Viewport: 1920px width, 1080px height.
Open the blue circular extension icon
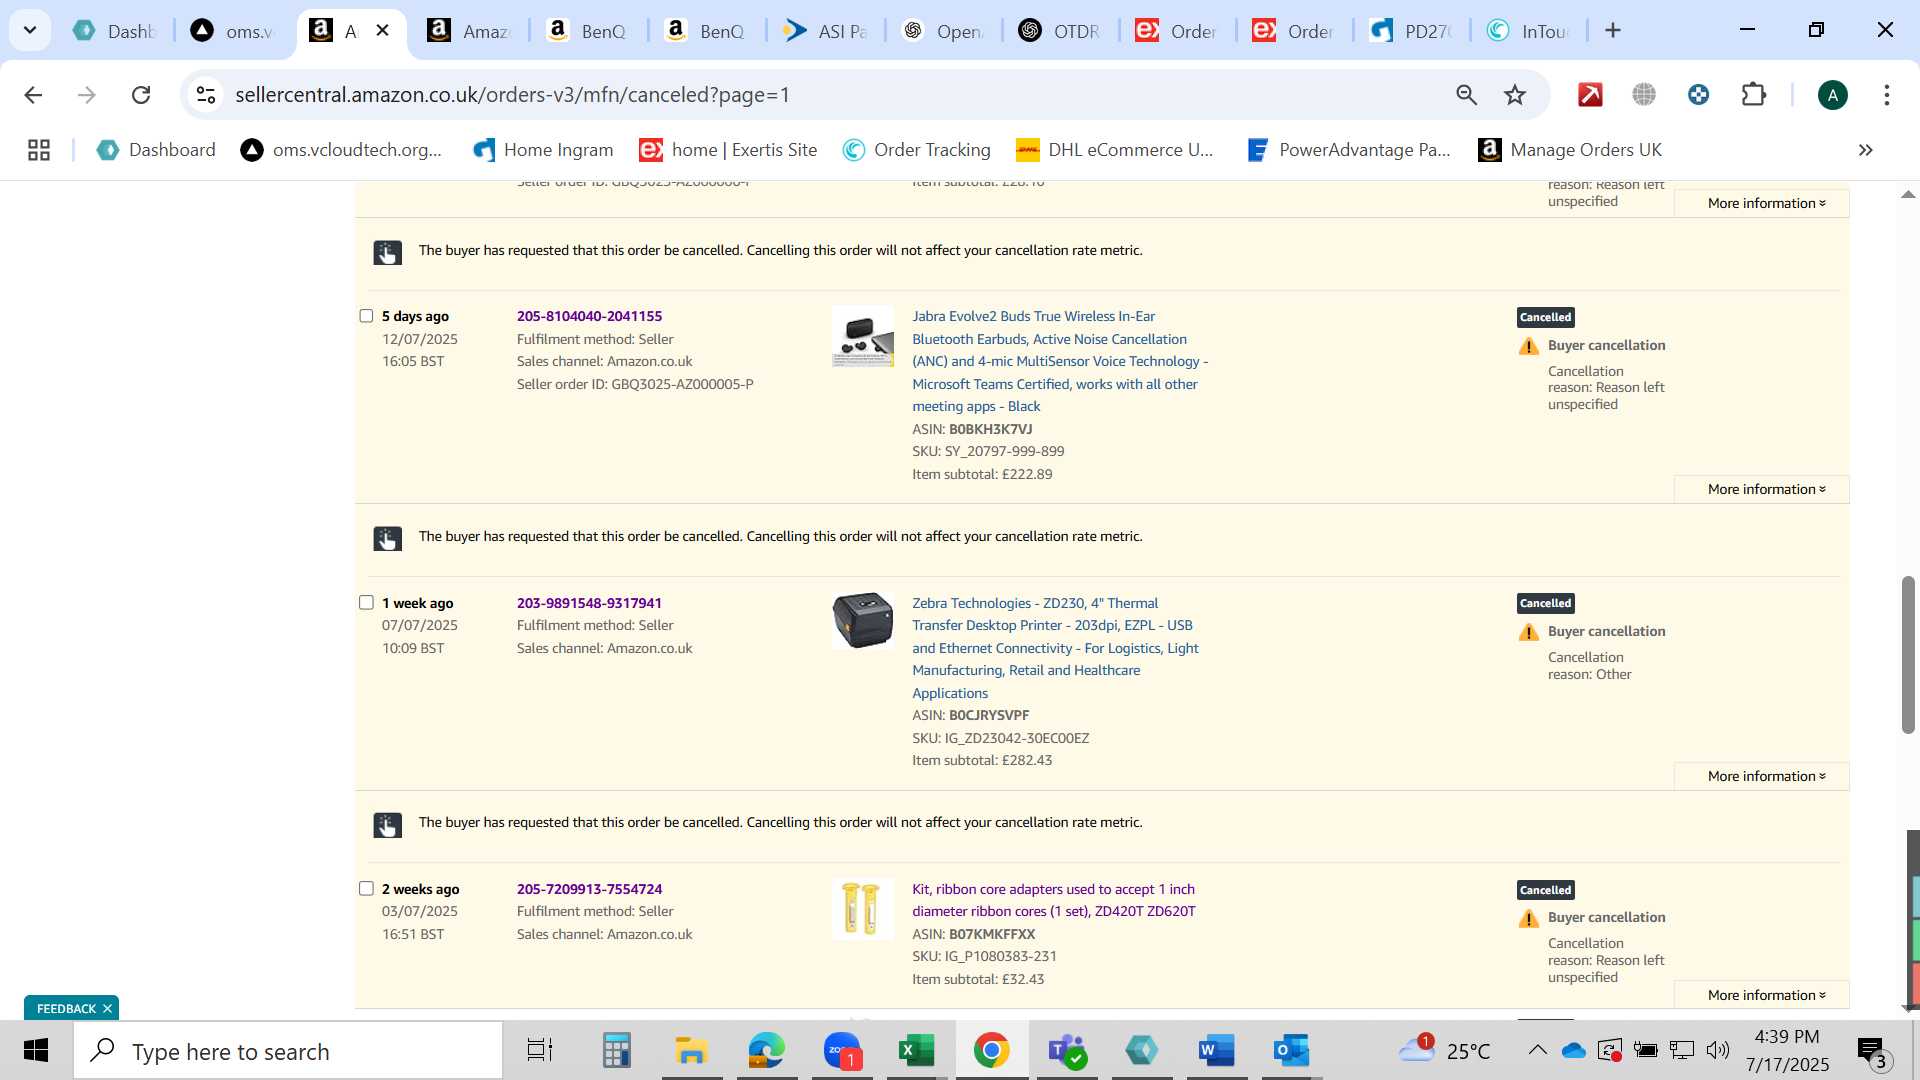coord(1698,95)
